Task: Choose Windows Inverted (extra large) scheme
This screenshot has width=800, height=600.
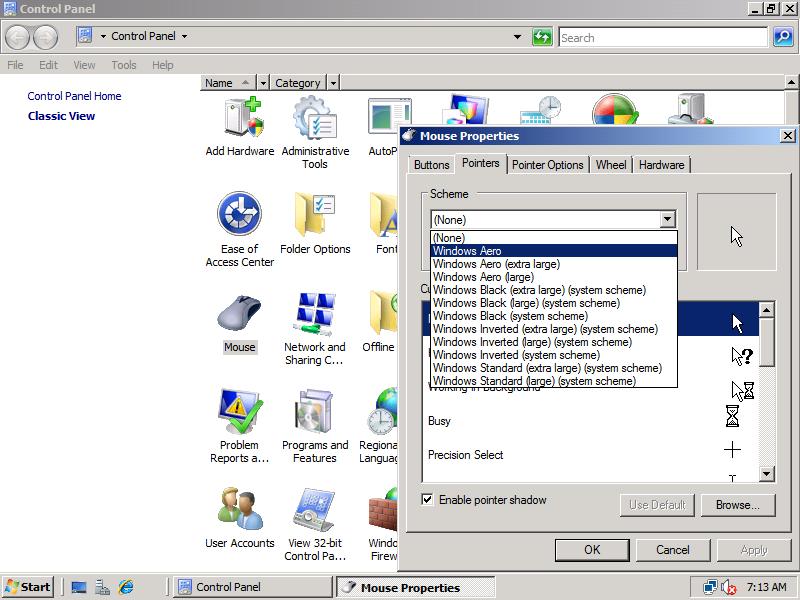Action: (554, 329)
